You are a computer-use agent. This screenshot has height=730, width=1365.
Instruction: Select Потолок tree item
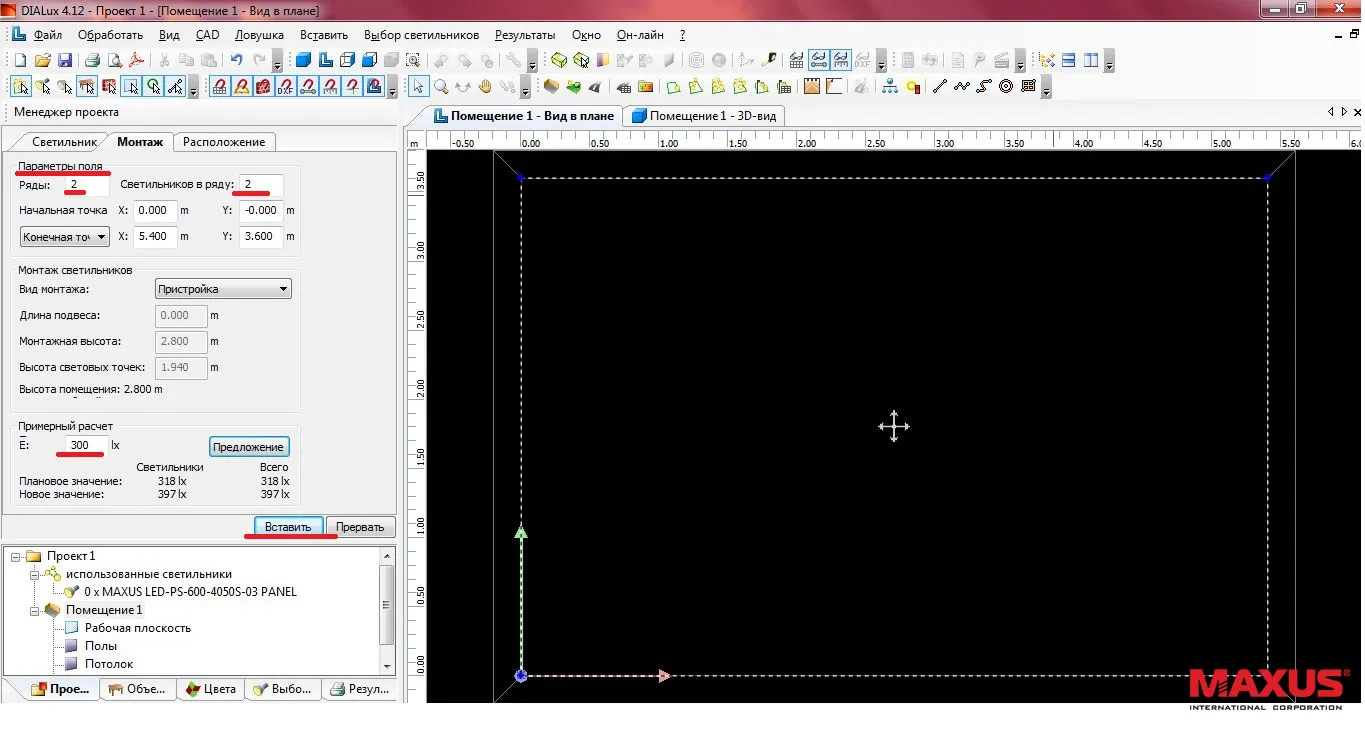[109, 664]
